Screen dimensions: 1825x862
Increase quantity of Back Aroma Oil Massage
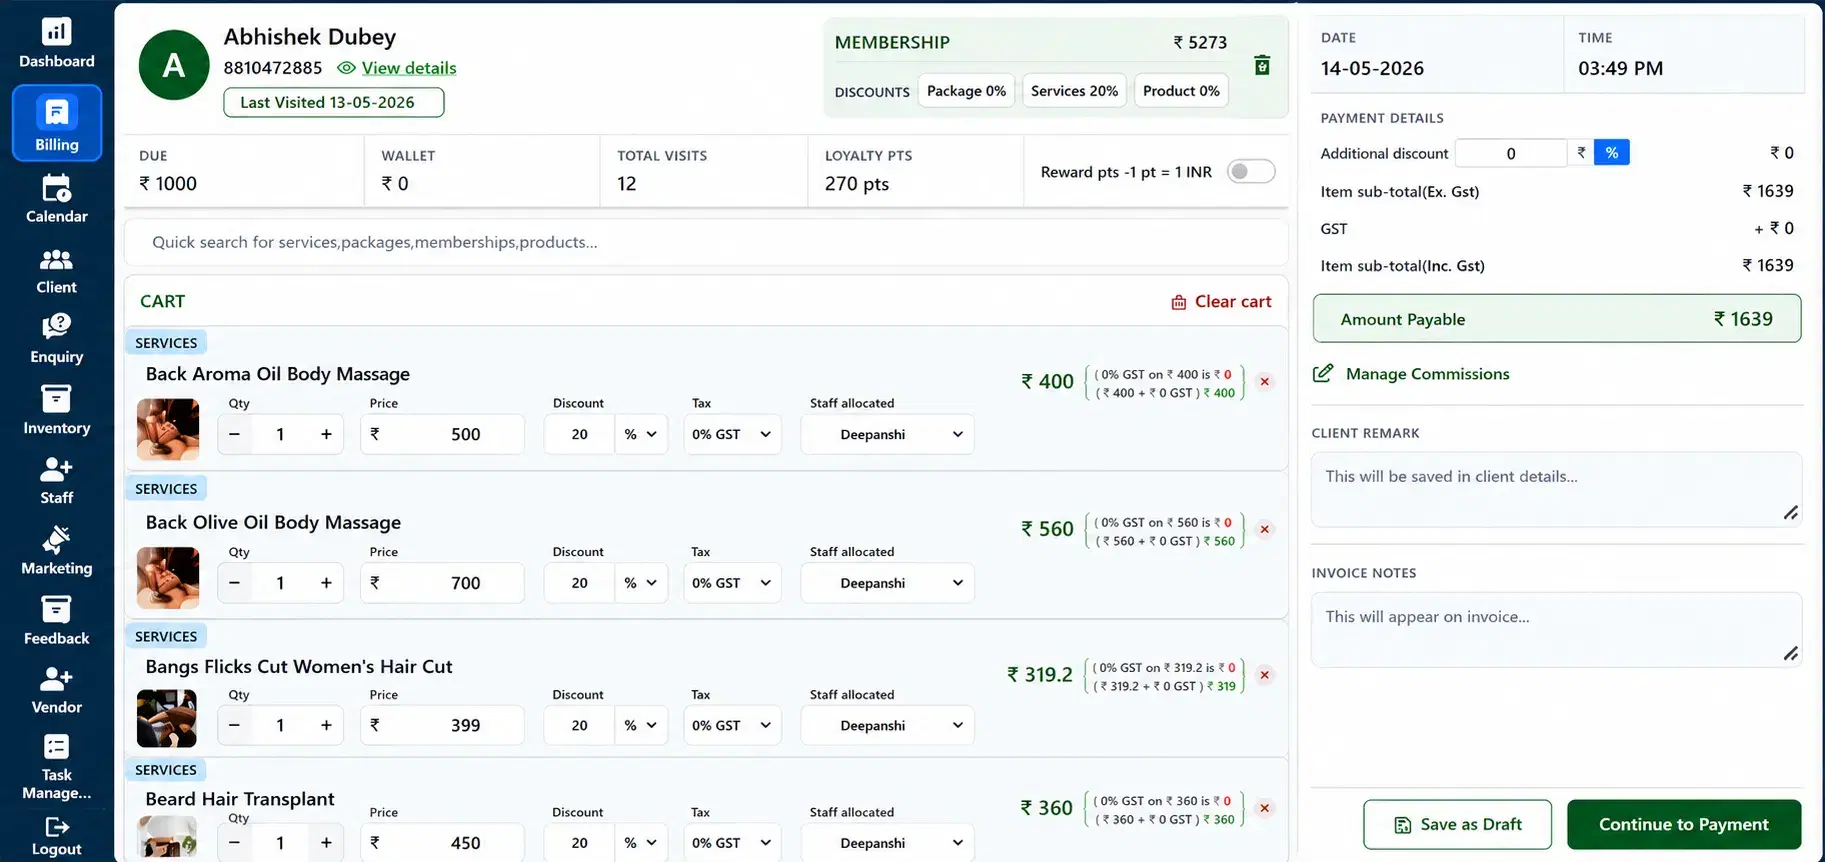click(326, 434)
